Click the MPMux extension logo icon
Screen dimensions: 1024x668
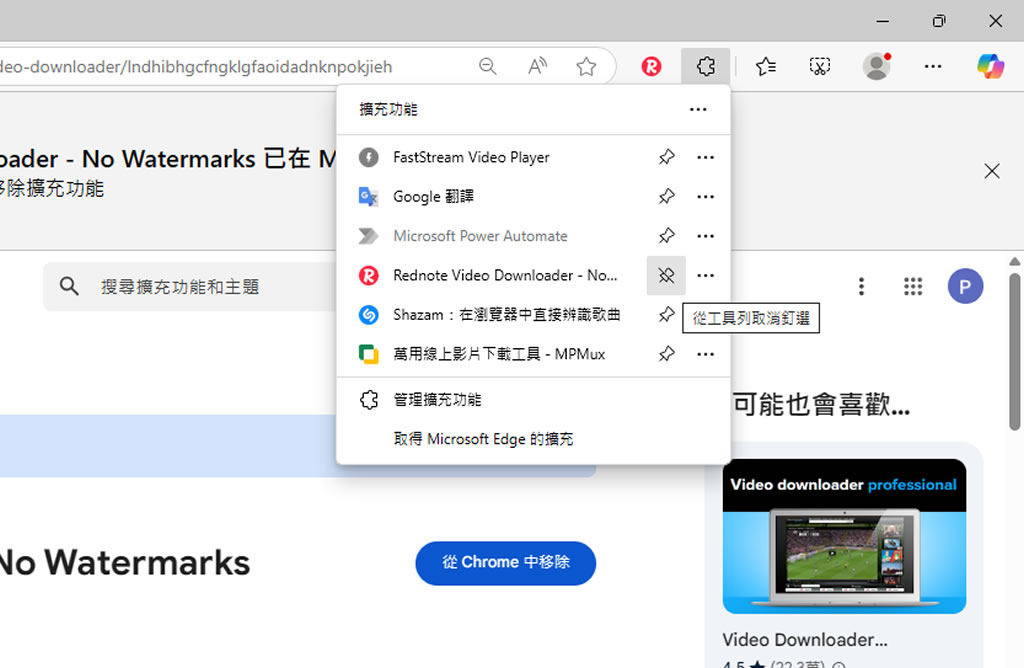[368, 354]
